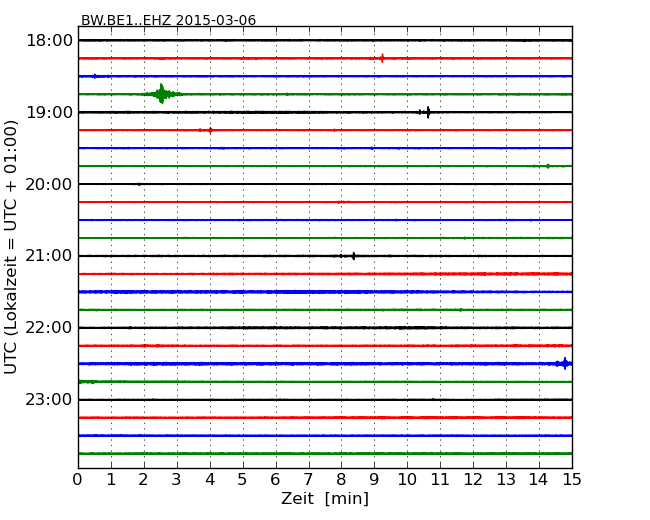The image size is (650, 520).
Task: Click the blue spike near minute 15 below 22:00
Action: pos(564,363)
